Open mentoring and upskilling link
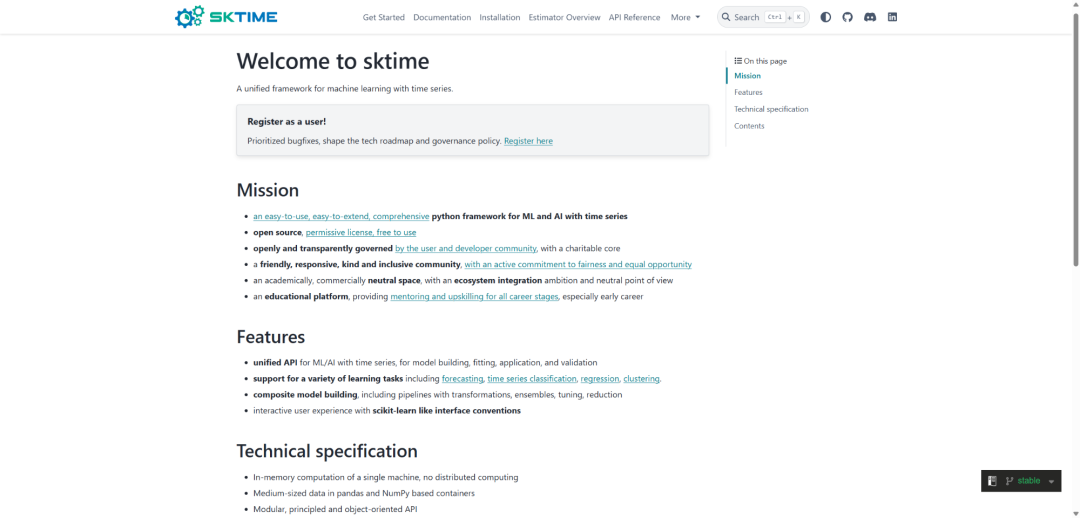The image size is (1080, 518). [475, 297]
